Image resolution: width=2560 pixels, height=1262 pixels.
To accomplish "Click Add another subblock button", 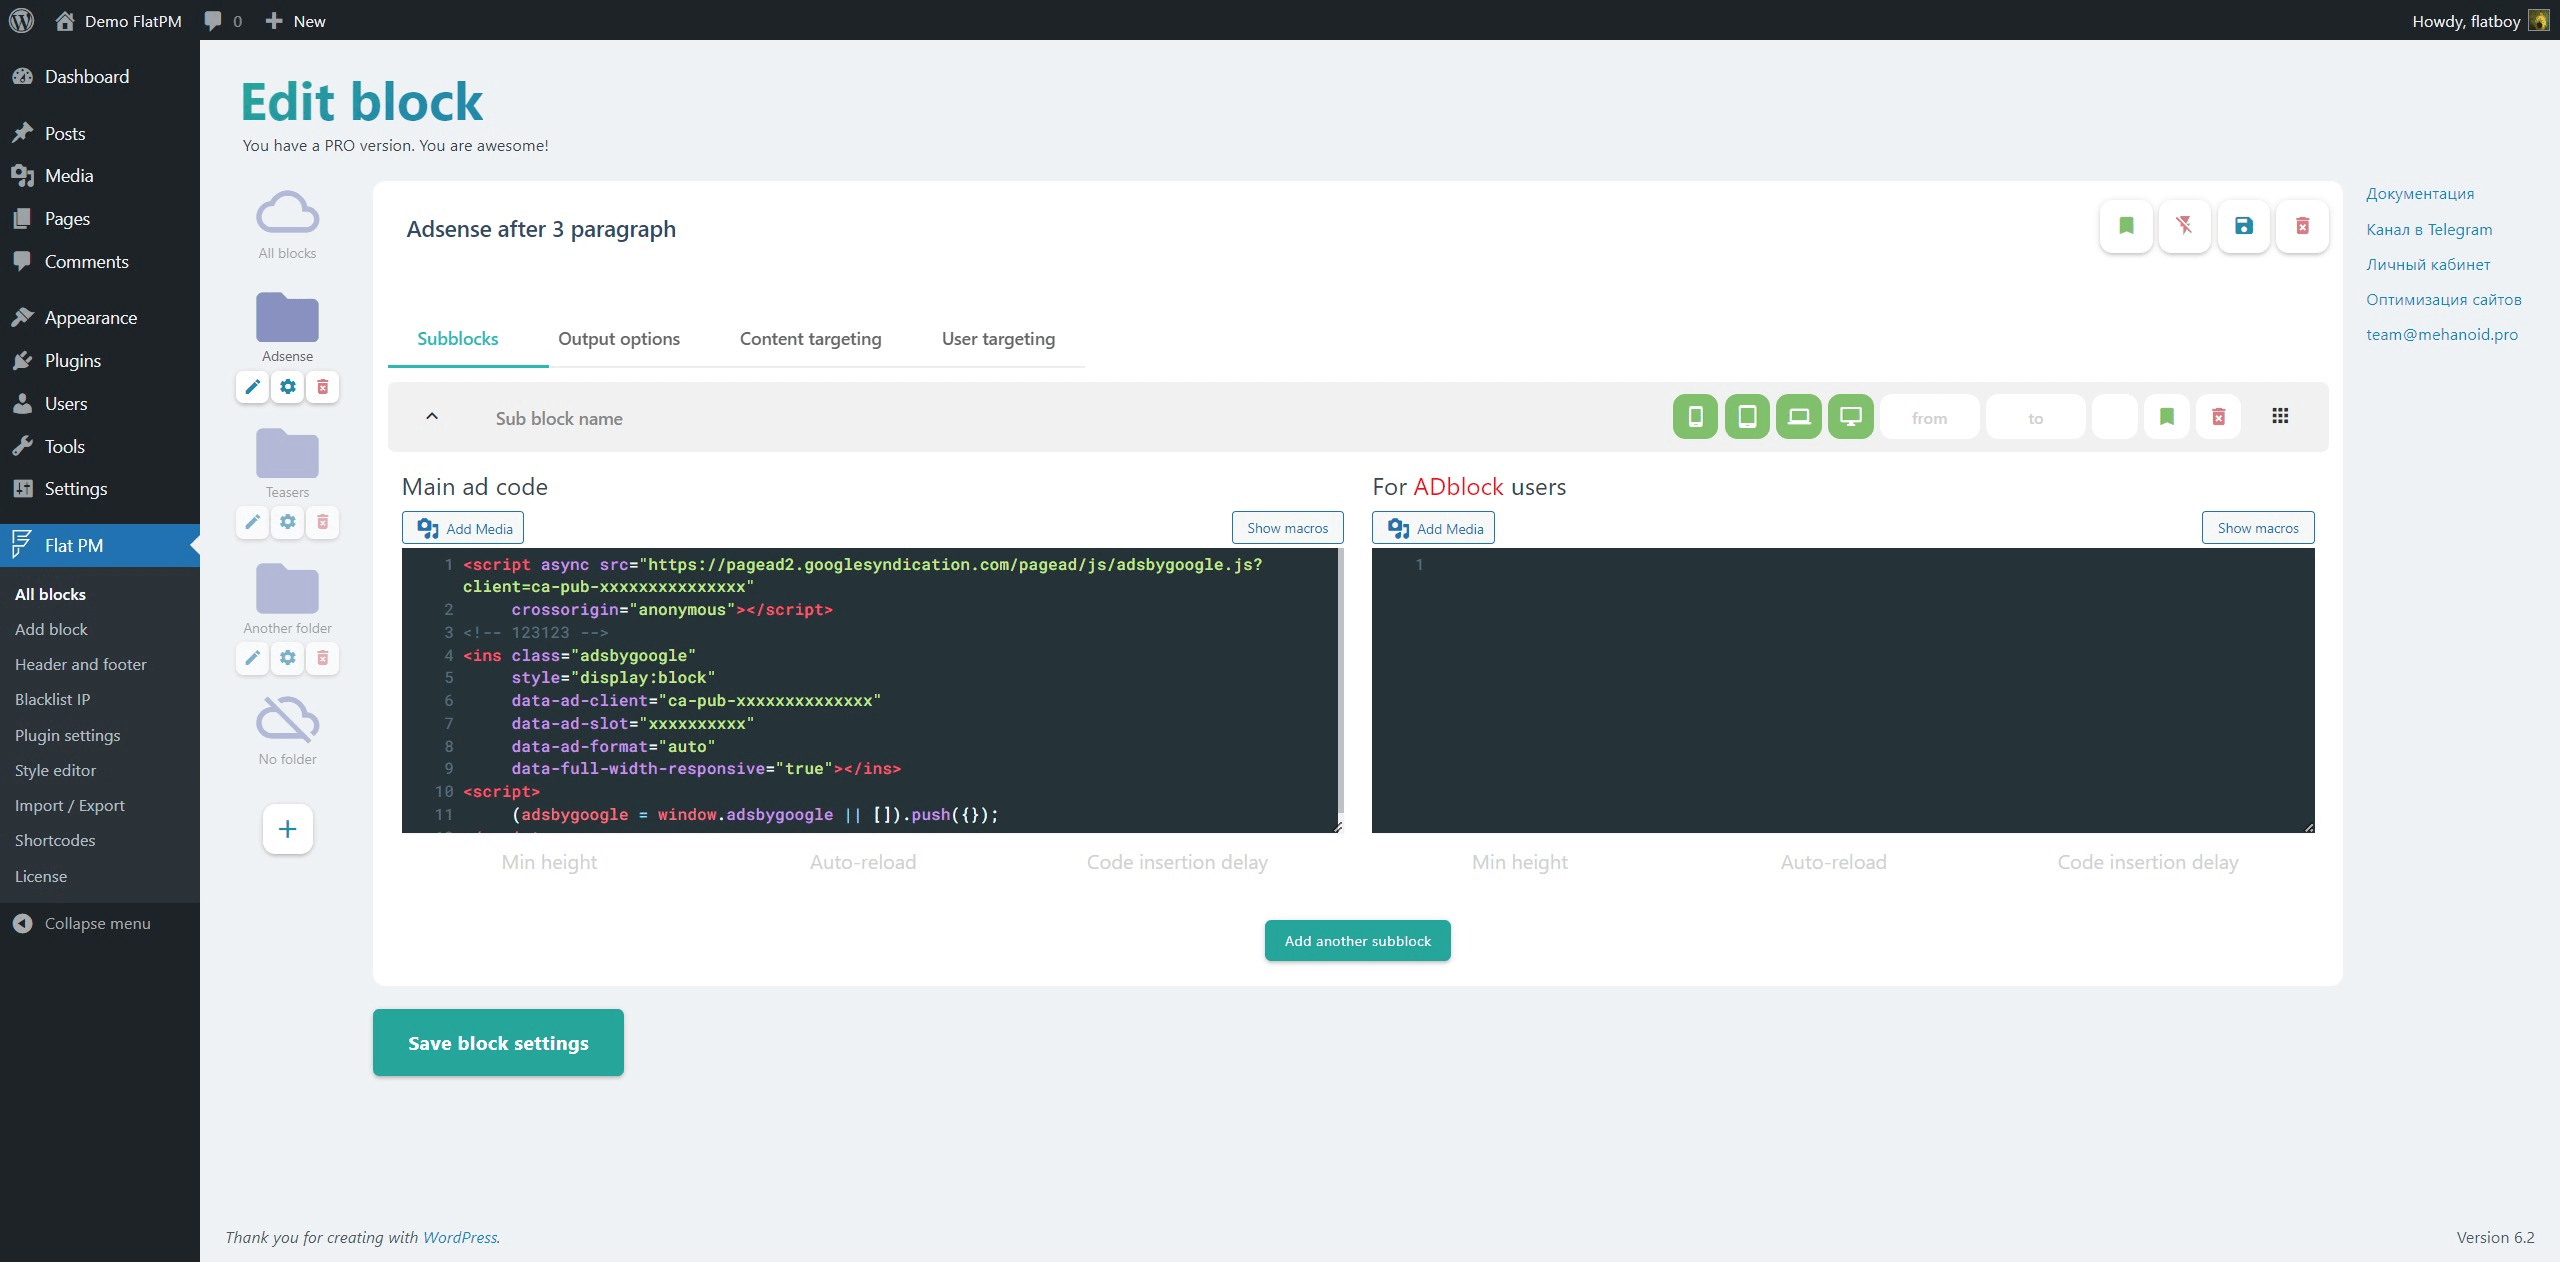I will coord(1358,941).
